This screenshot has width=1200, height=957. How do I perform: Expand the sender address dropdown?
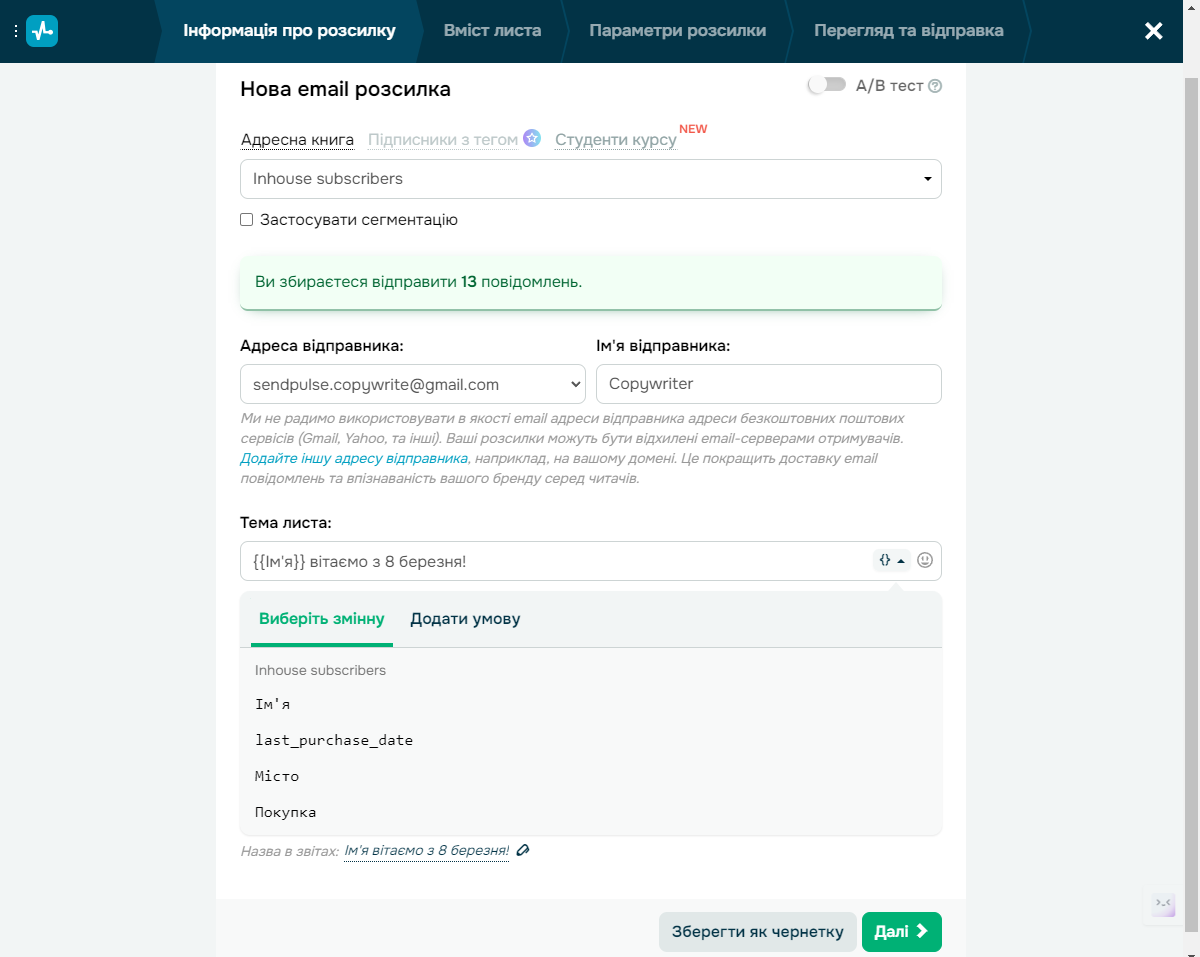point(412,384)
